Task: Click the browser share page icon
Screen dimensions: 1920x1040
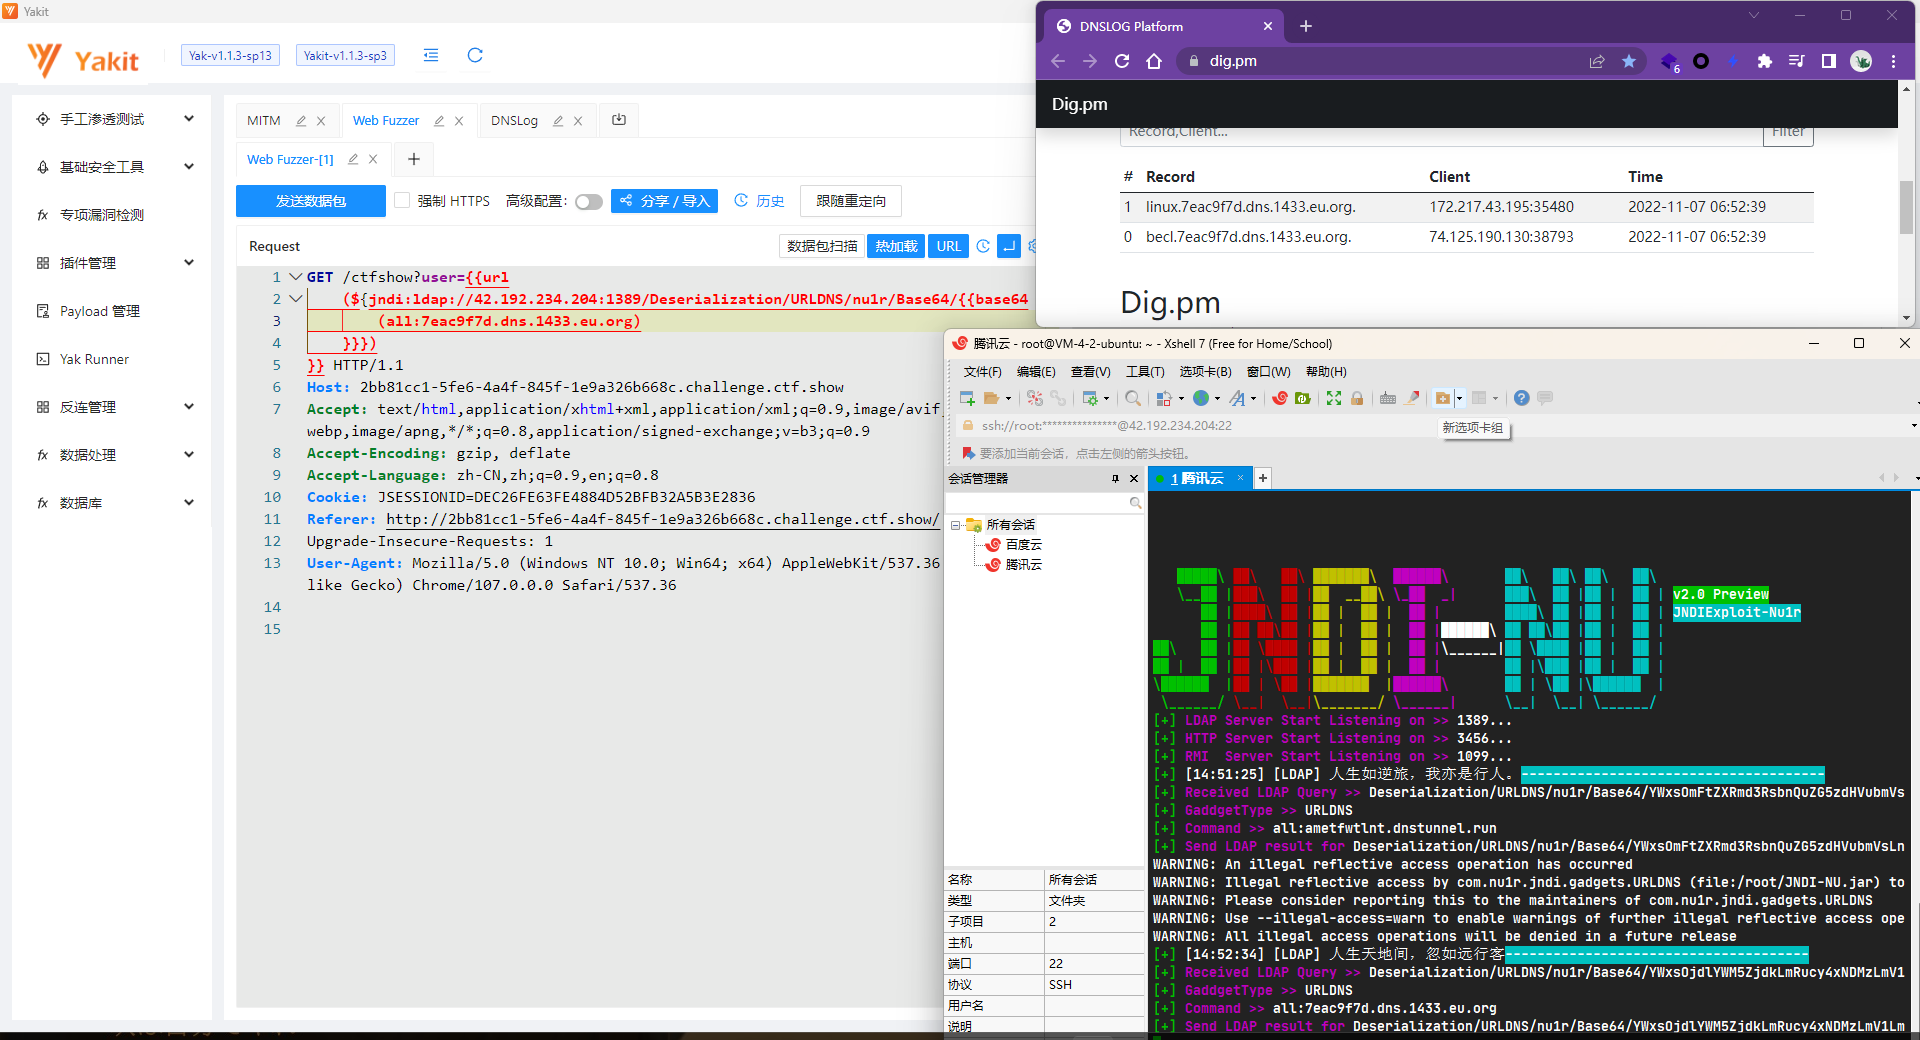Action: click(1597, 61)
